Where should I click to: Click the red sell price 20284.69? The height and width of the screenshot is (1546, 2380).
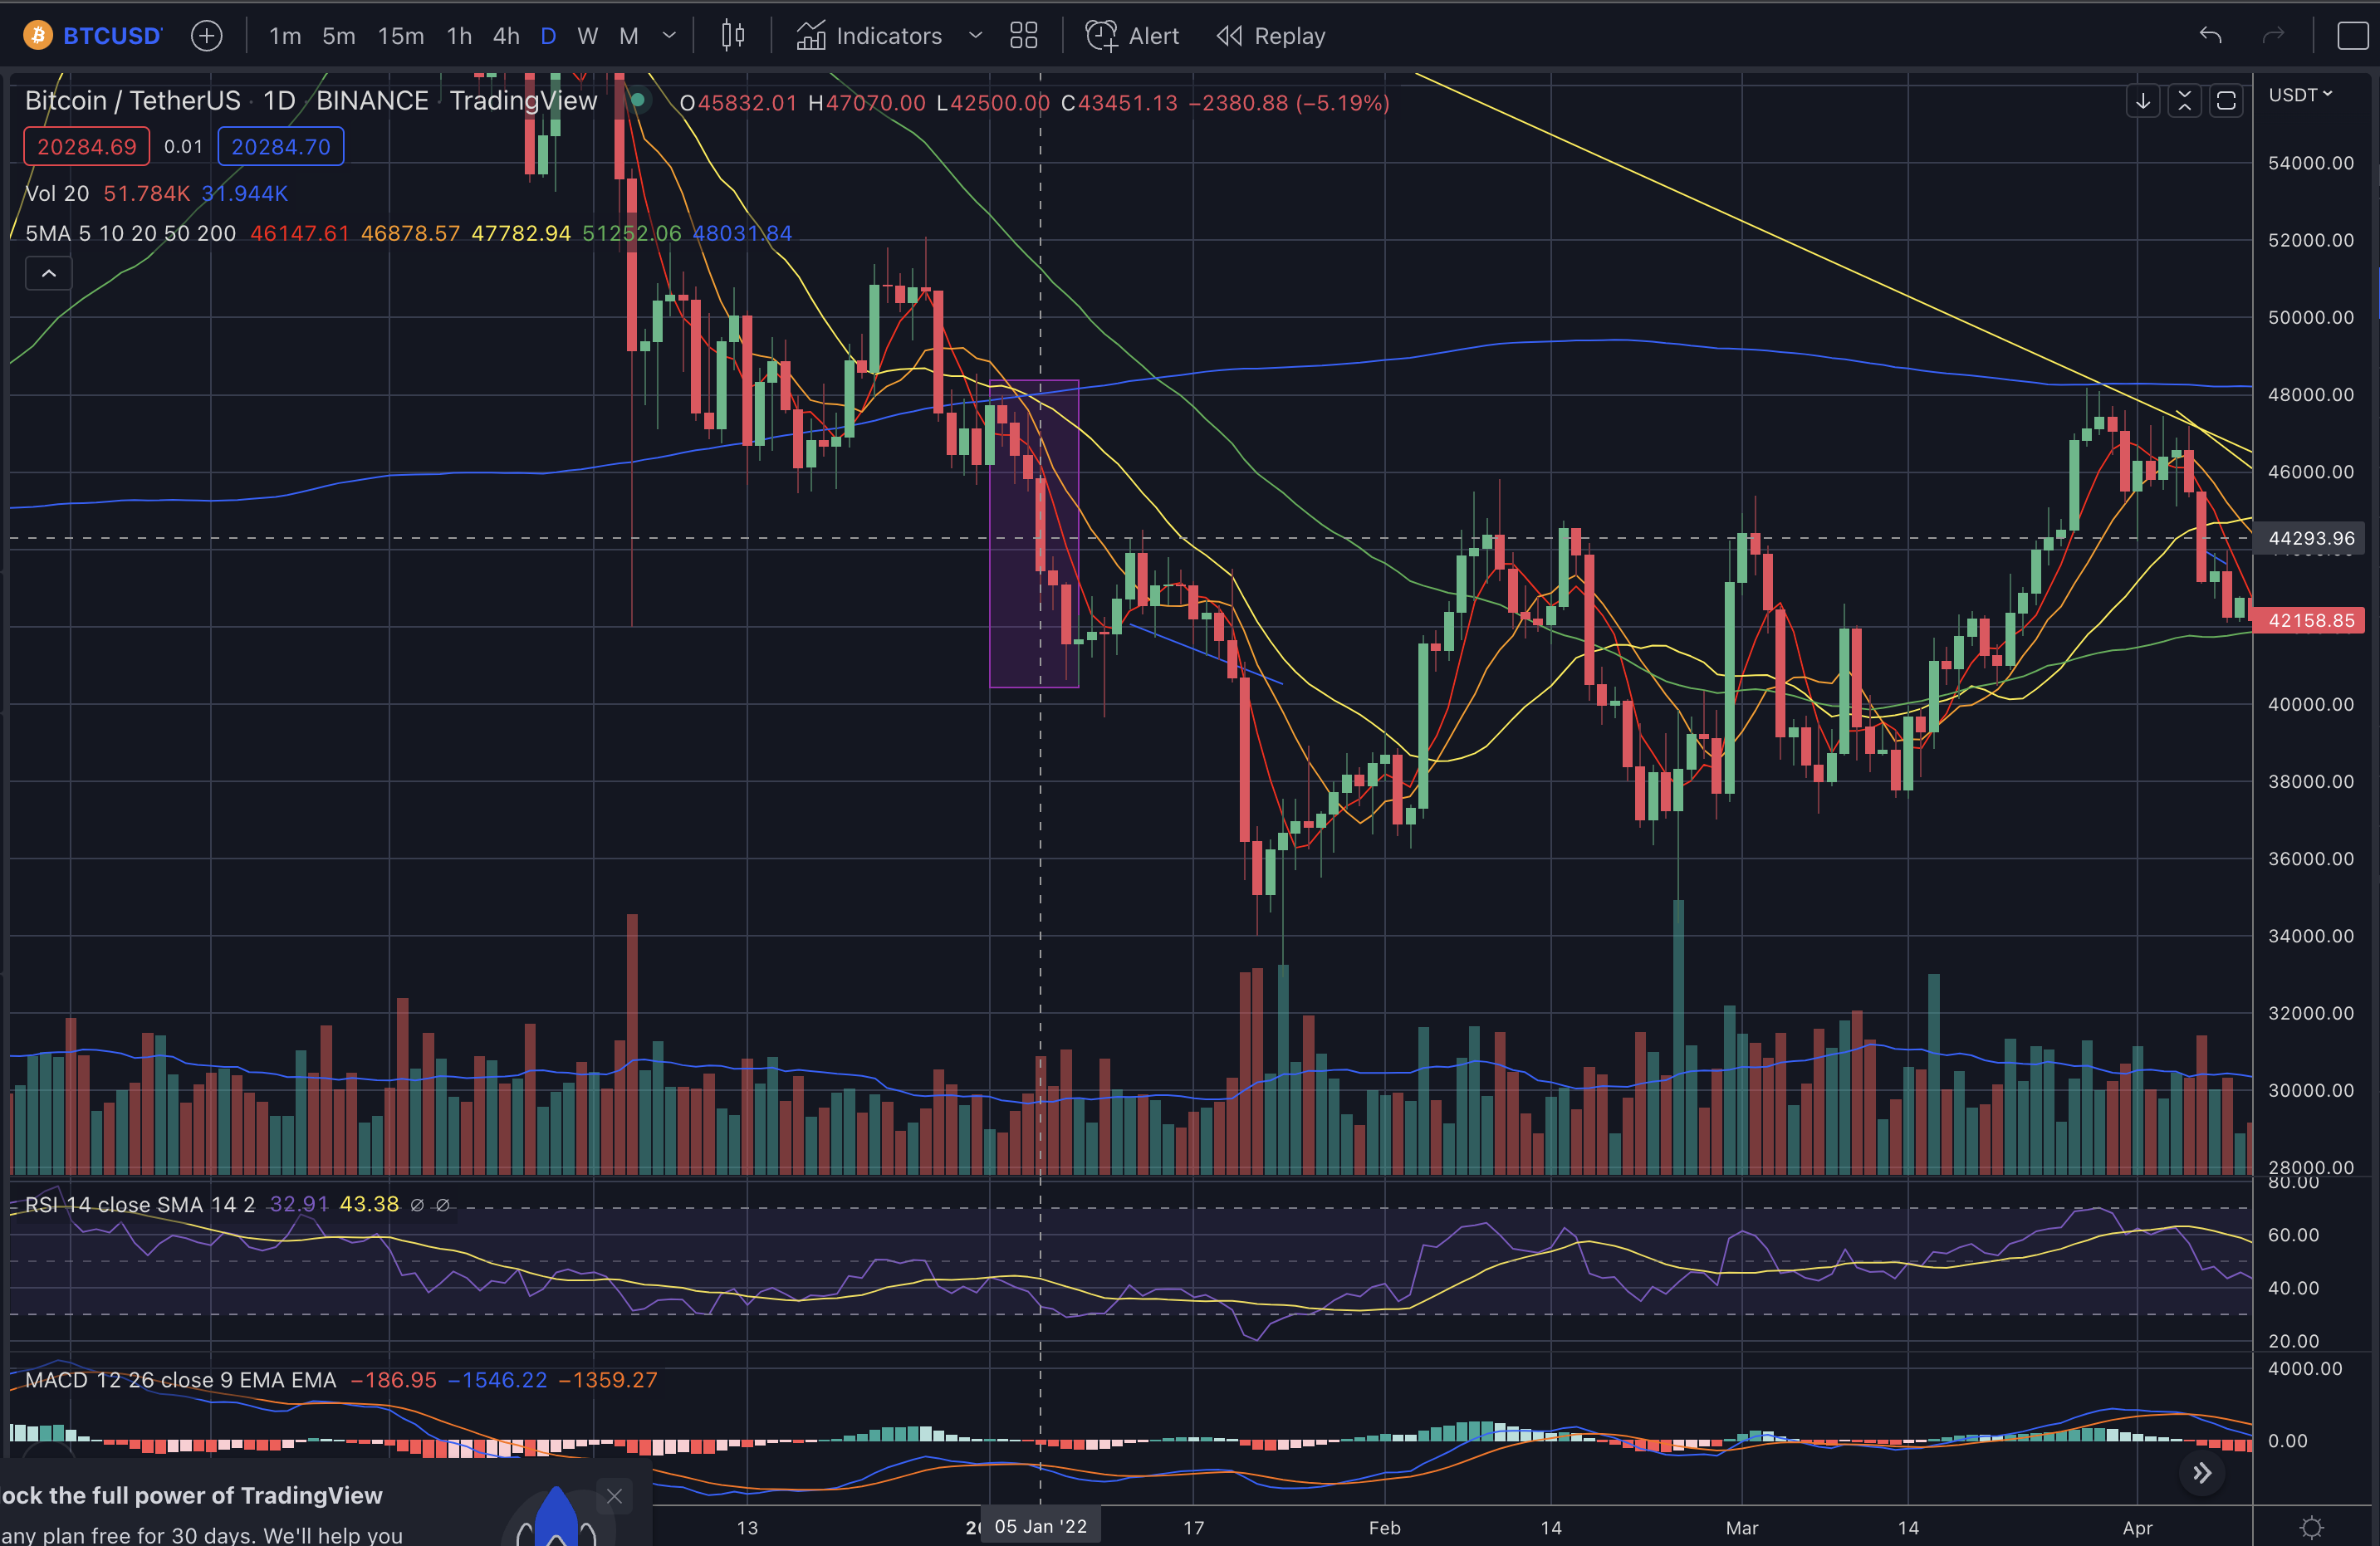coord(86,147)
